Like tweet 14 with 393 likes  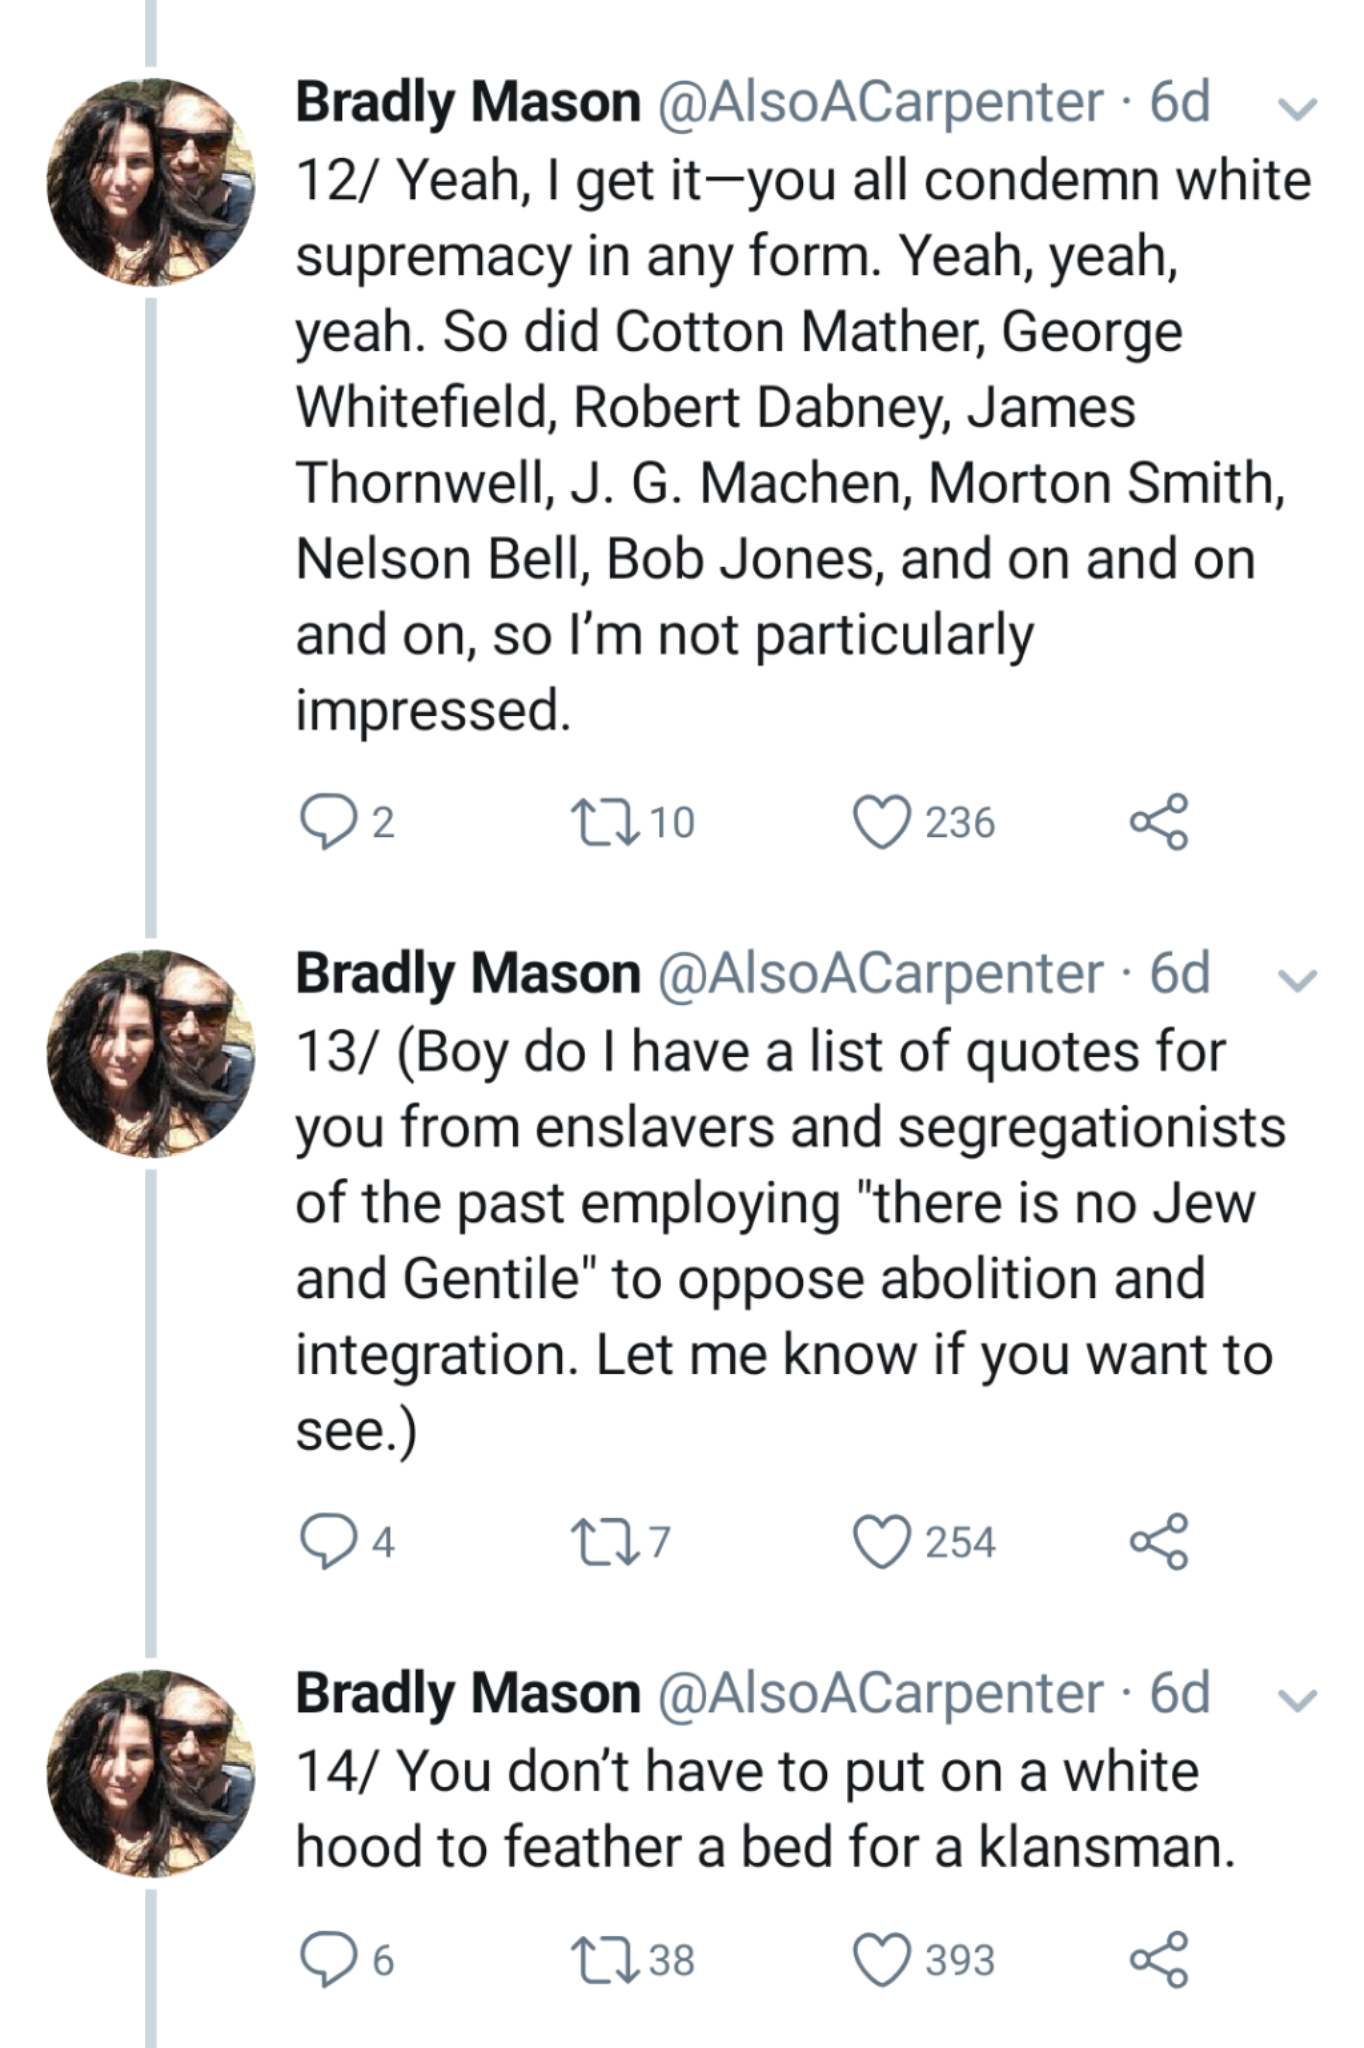point(881,1960)
